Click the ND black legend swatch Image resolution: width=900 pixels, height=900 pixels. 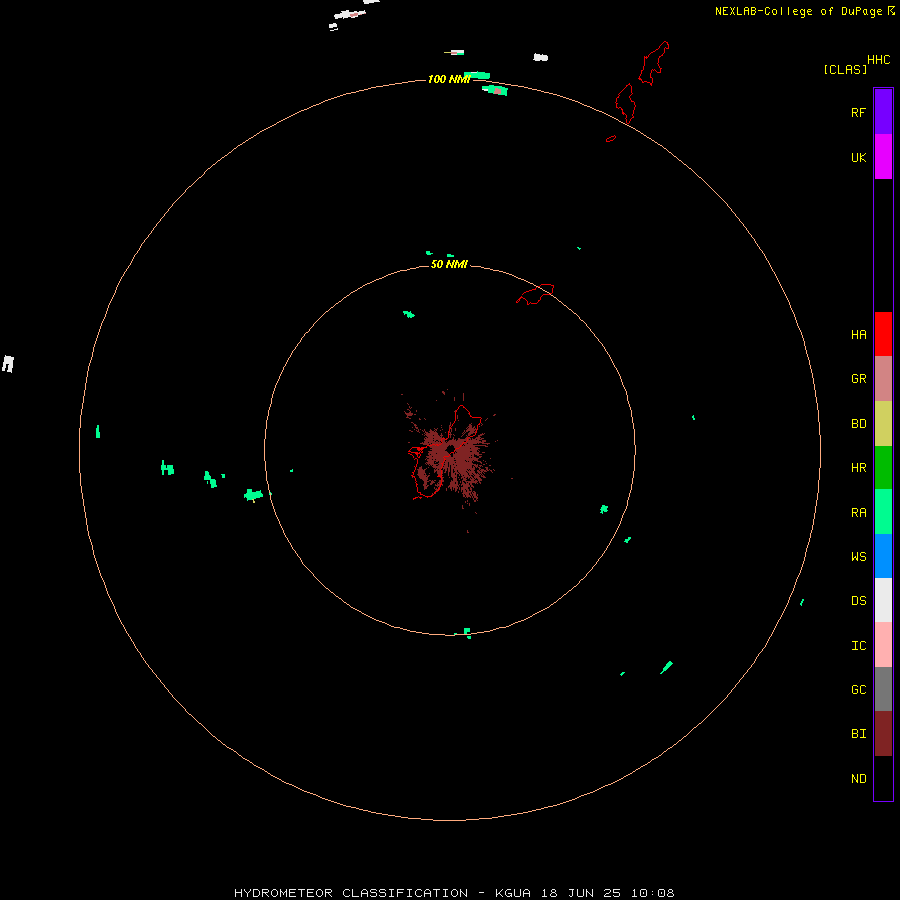[883, 778]
